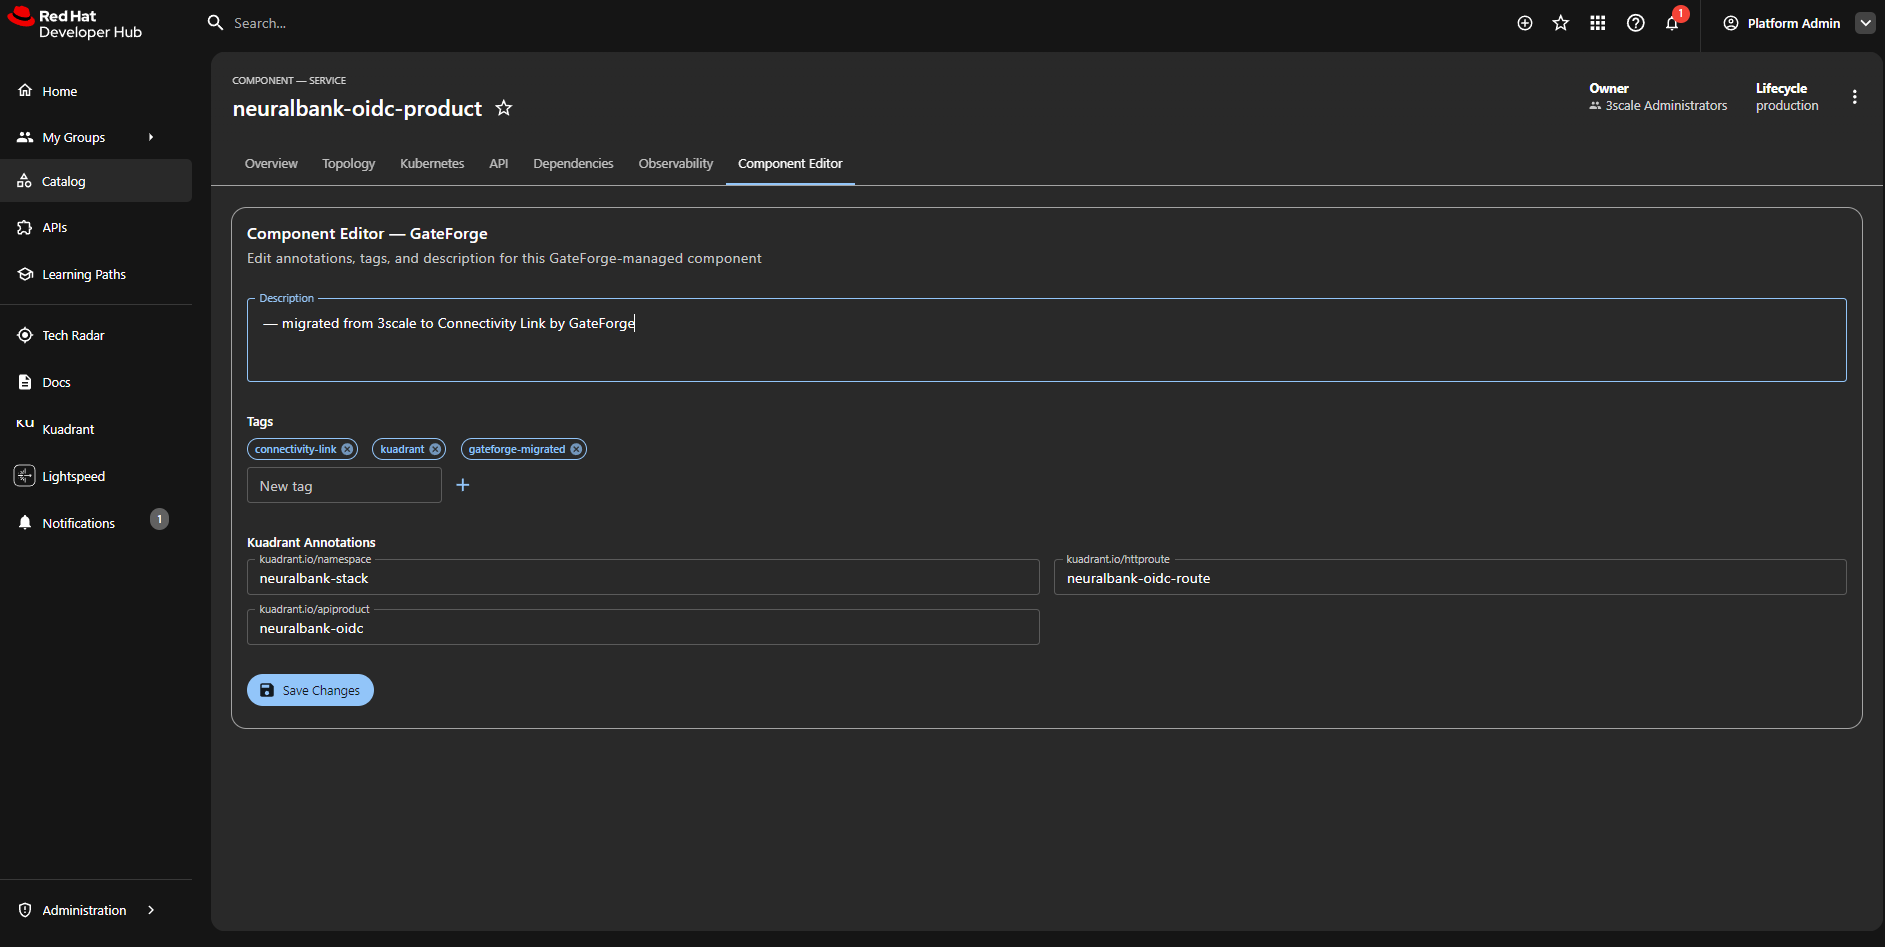Click the Platform Admin user name

point(1794,23)
